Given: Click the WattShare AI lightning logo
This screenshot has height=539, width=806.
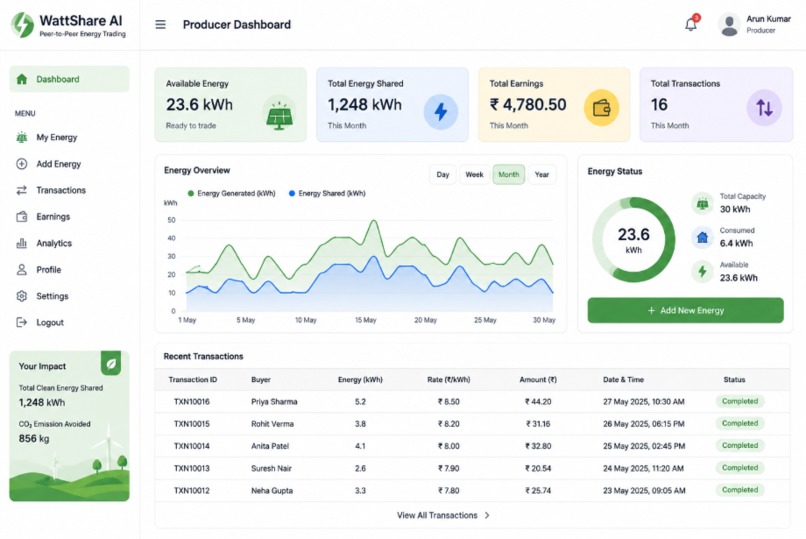Looking at the screenshot, I should click(x=23, y=24).
